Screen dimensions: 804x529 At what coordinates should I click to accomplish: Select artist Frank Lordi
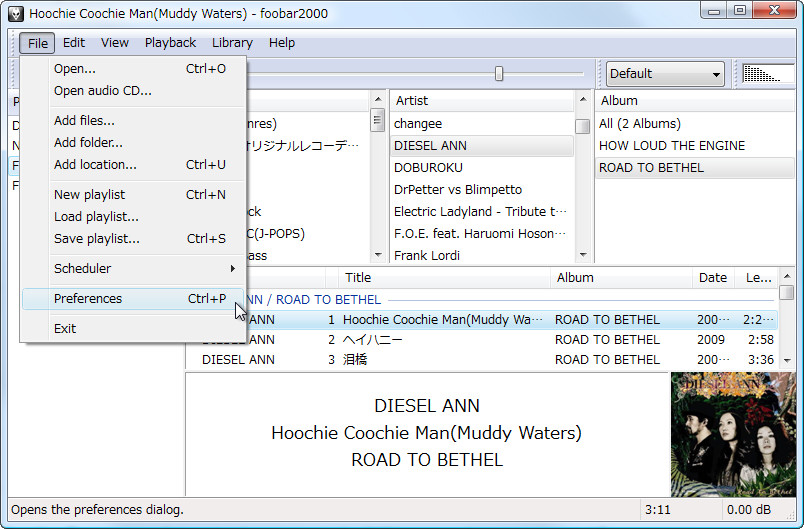click(481, 255)
